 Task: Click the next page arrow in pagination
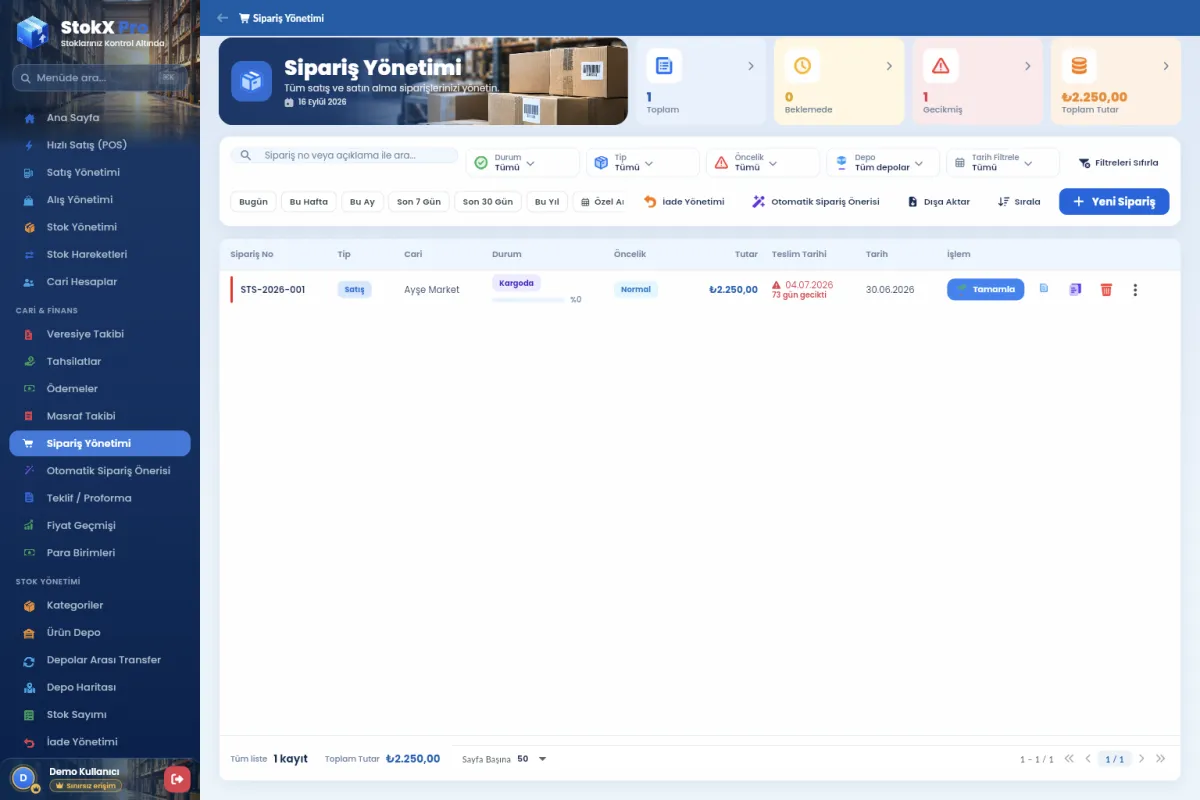(x=1142, y=759)
